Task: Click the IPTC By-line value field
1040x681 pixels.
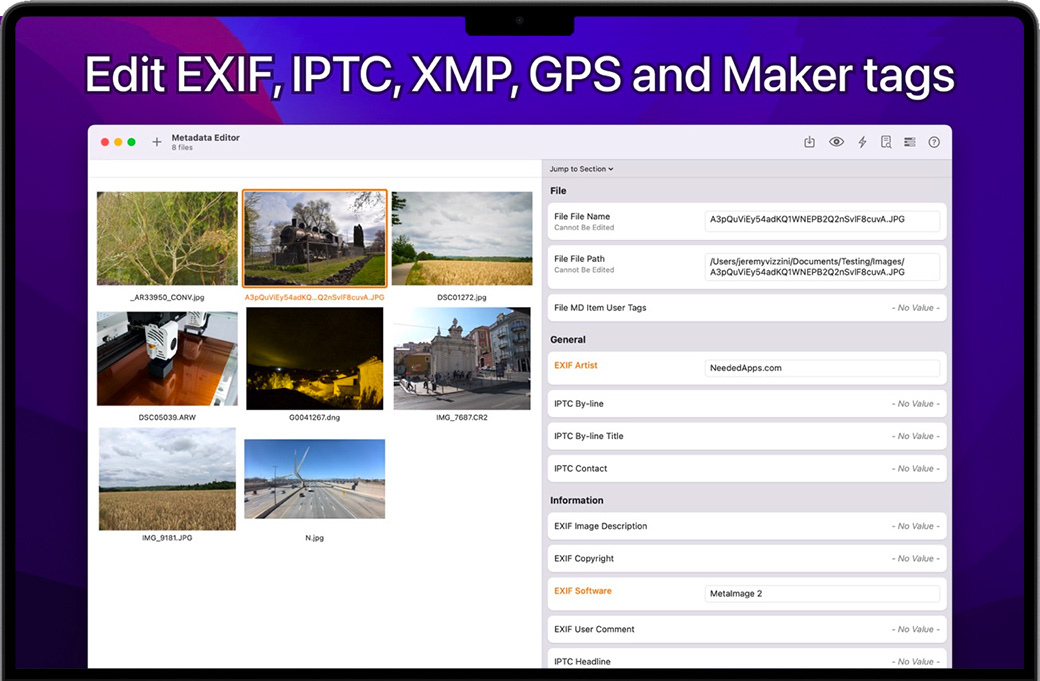Action: tap(822, 404)
